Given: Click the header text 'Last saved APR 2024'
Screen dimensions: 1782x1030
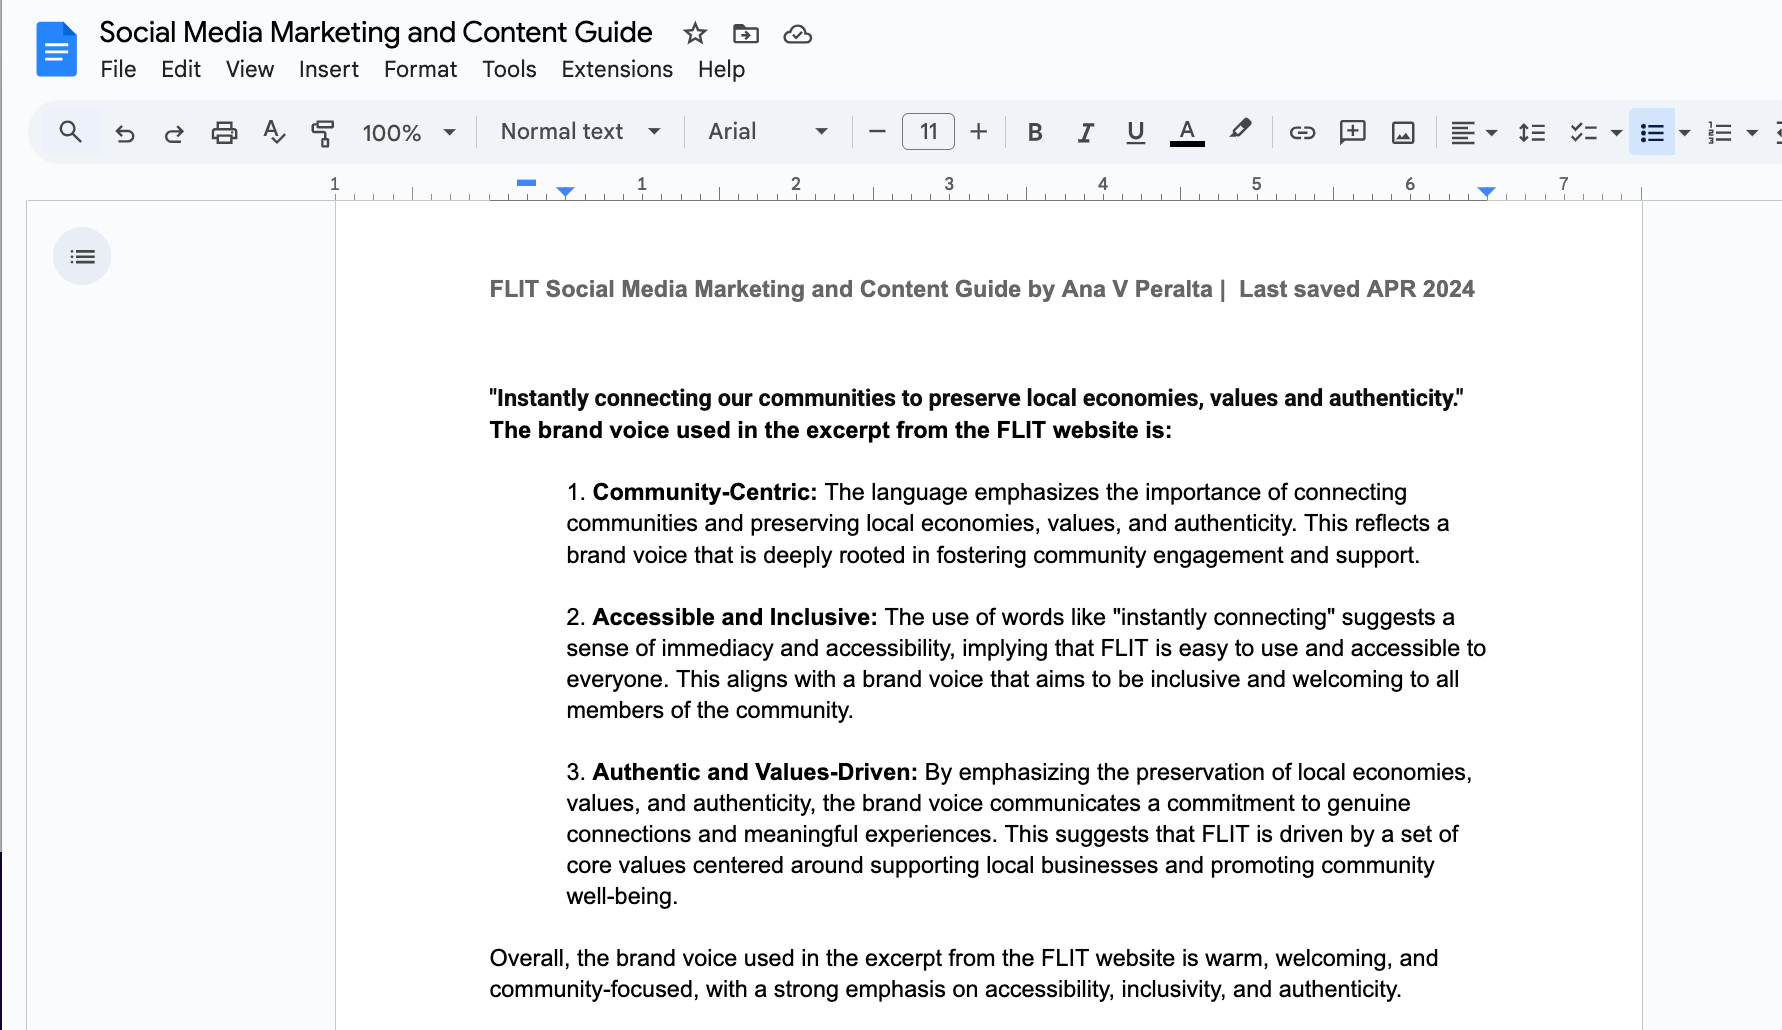Looking at the screenshot, I should [1357, 289].
